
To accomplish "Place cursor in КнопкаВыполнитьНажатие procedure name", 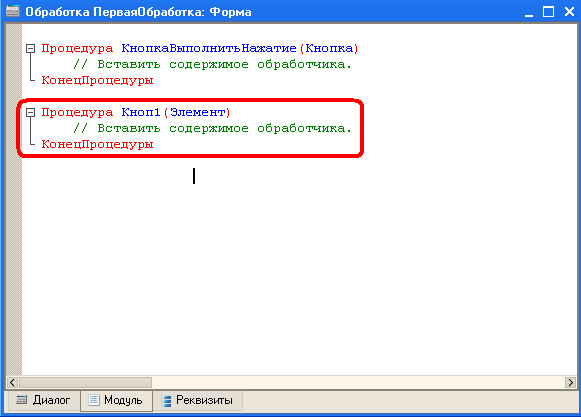I will pyautogui.click(x=209, y=49).
